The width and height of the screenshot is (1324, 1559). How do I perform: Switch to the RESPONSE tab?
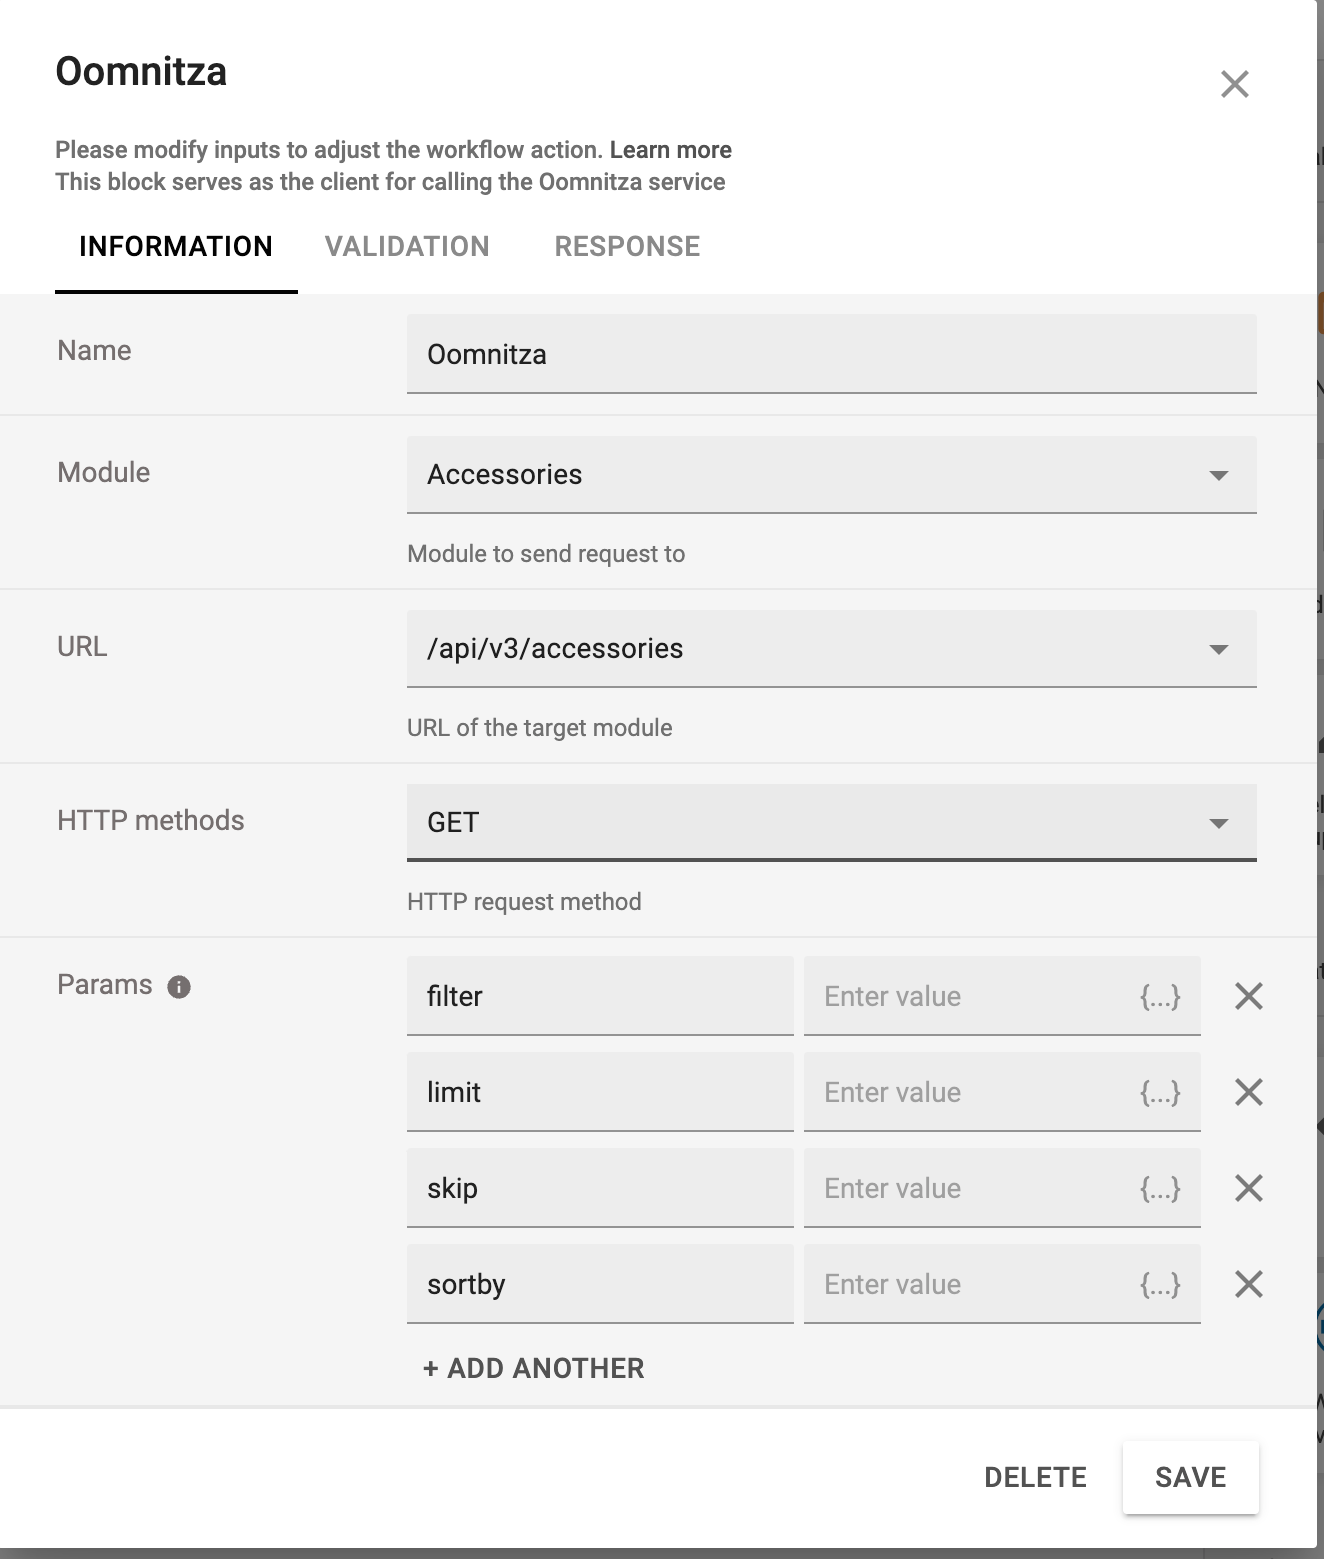pos(627,247)
